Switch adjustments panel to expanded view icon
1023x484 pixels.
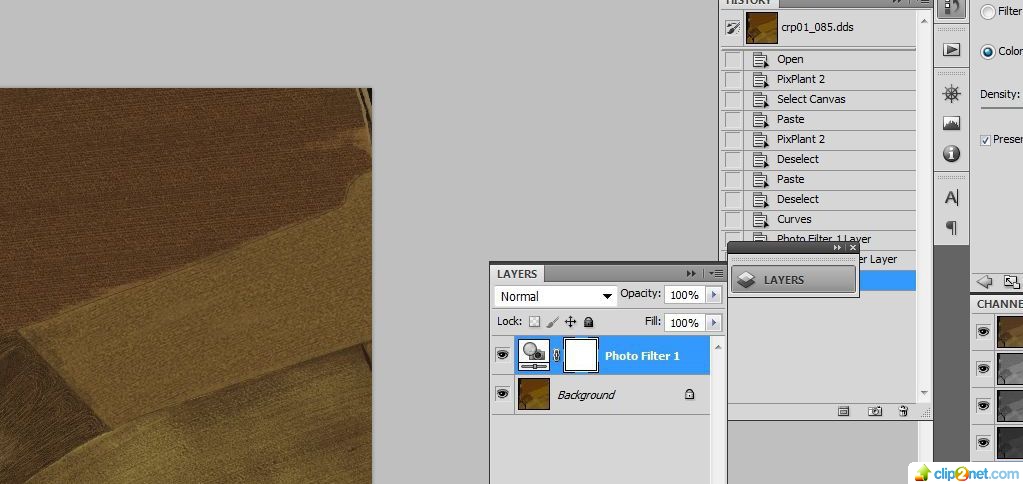click(x=1011, y=282)
